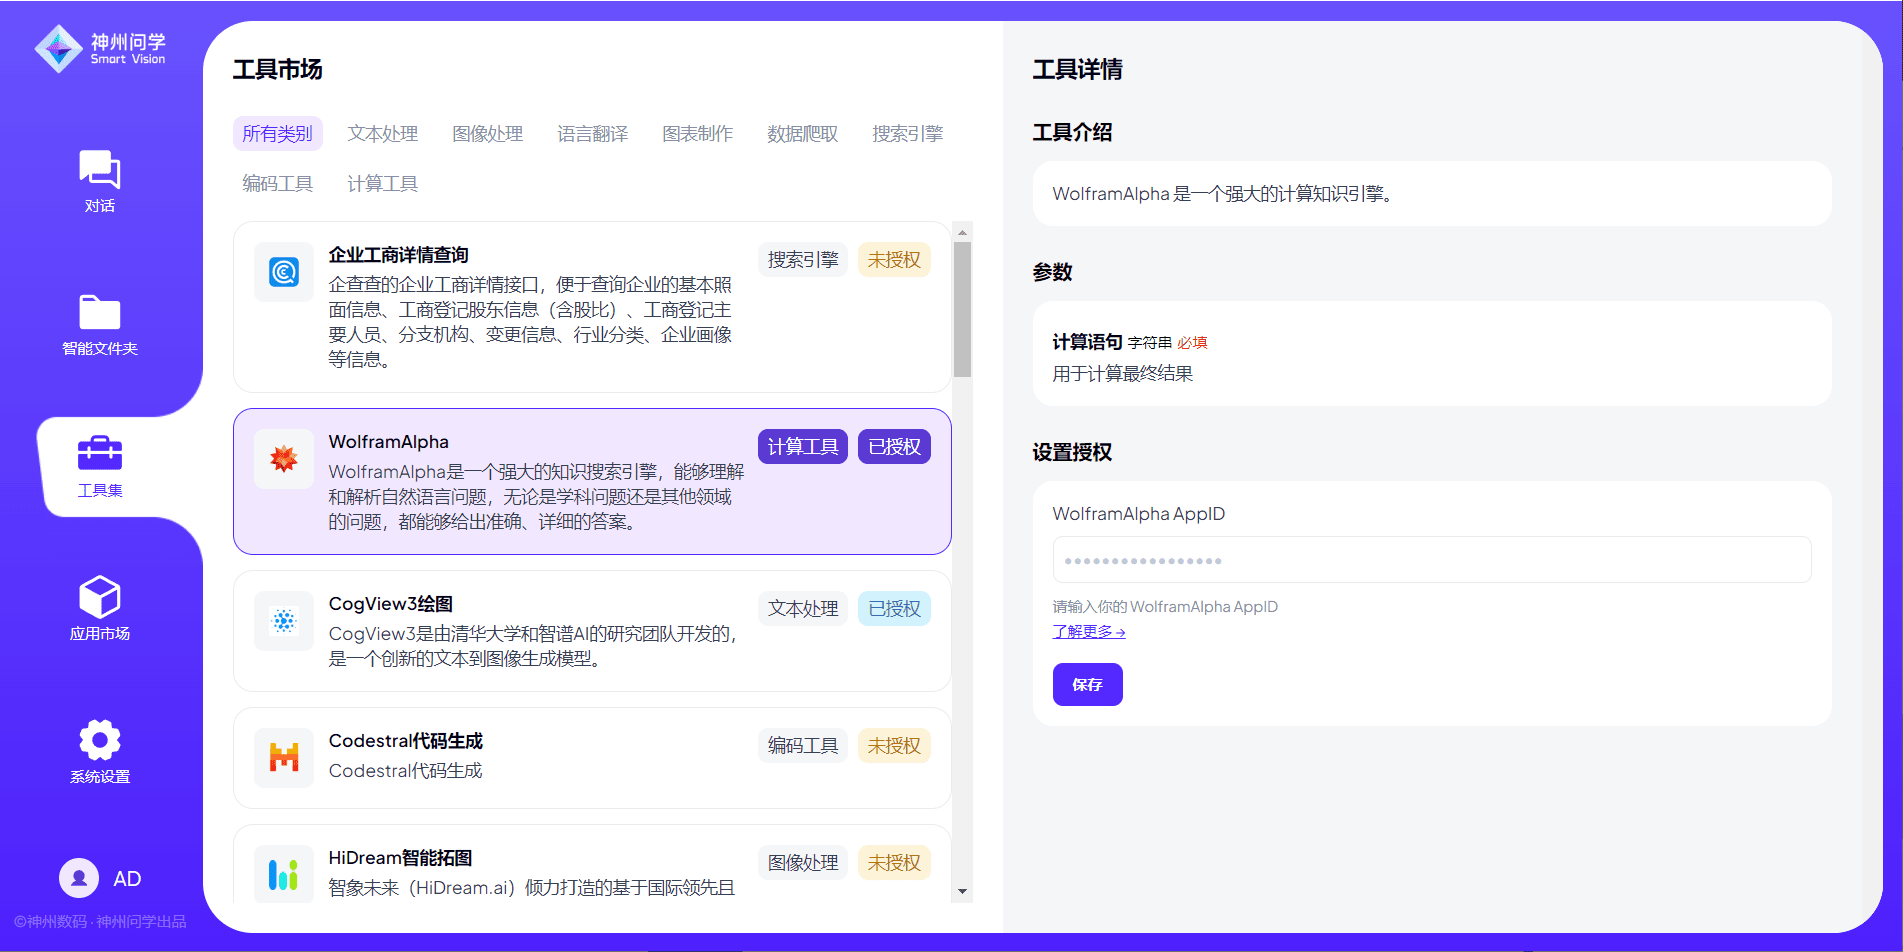Click the HiDream智能拓图 logo icon
This screenshot has height=952, width=1903.
pyautogui.click(x=284, y=875)
